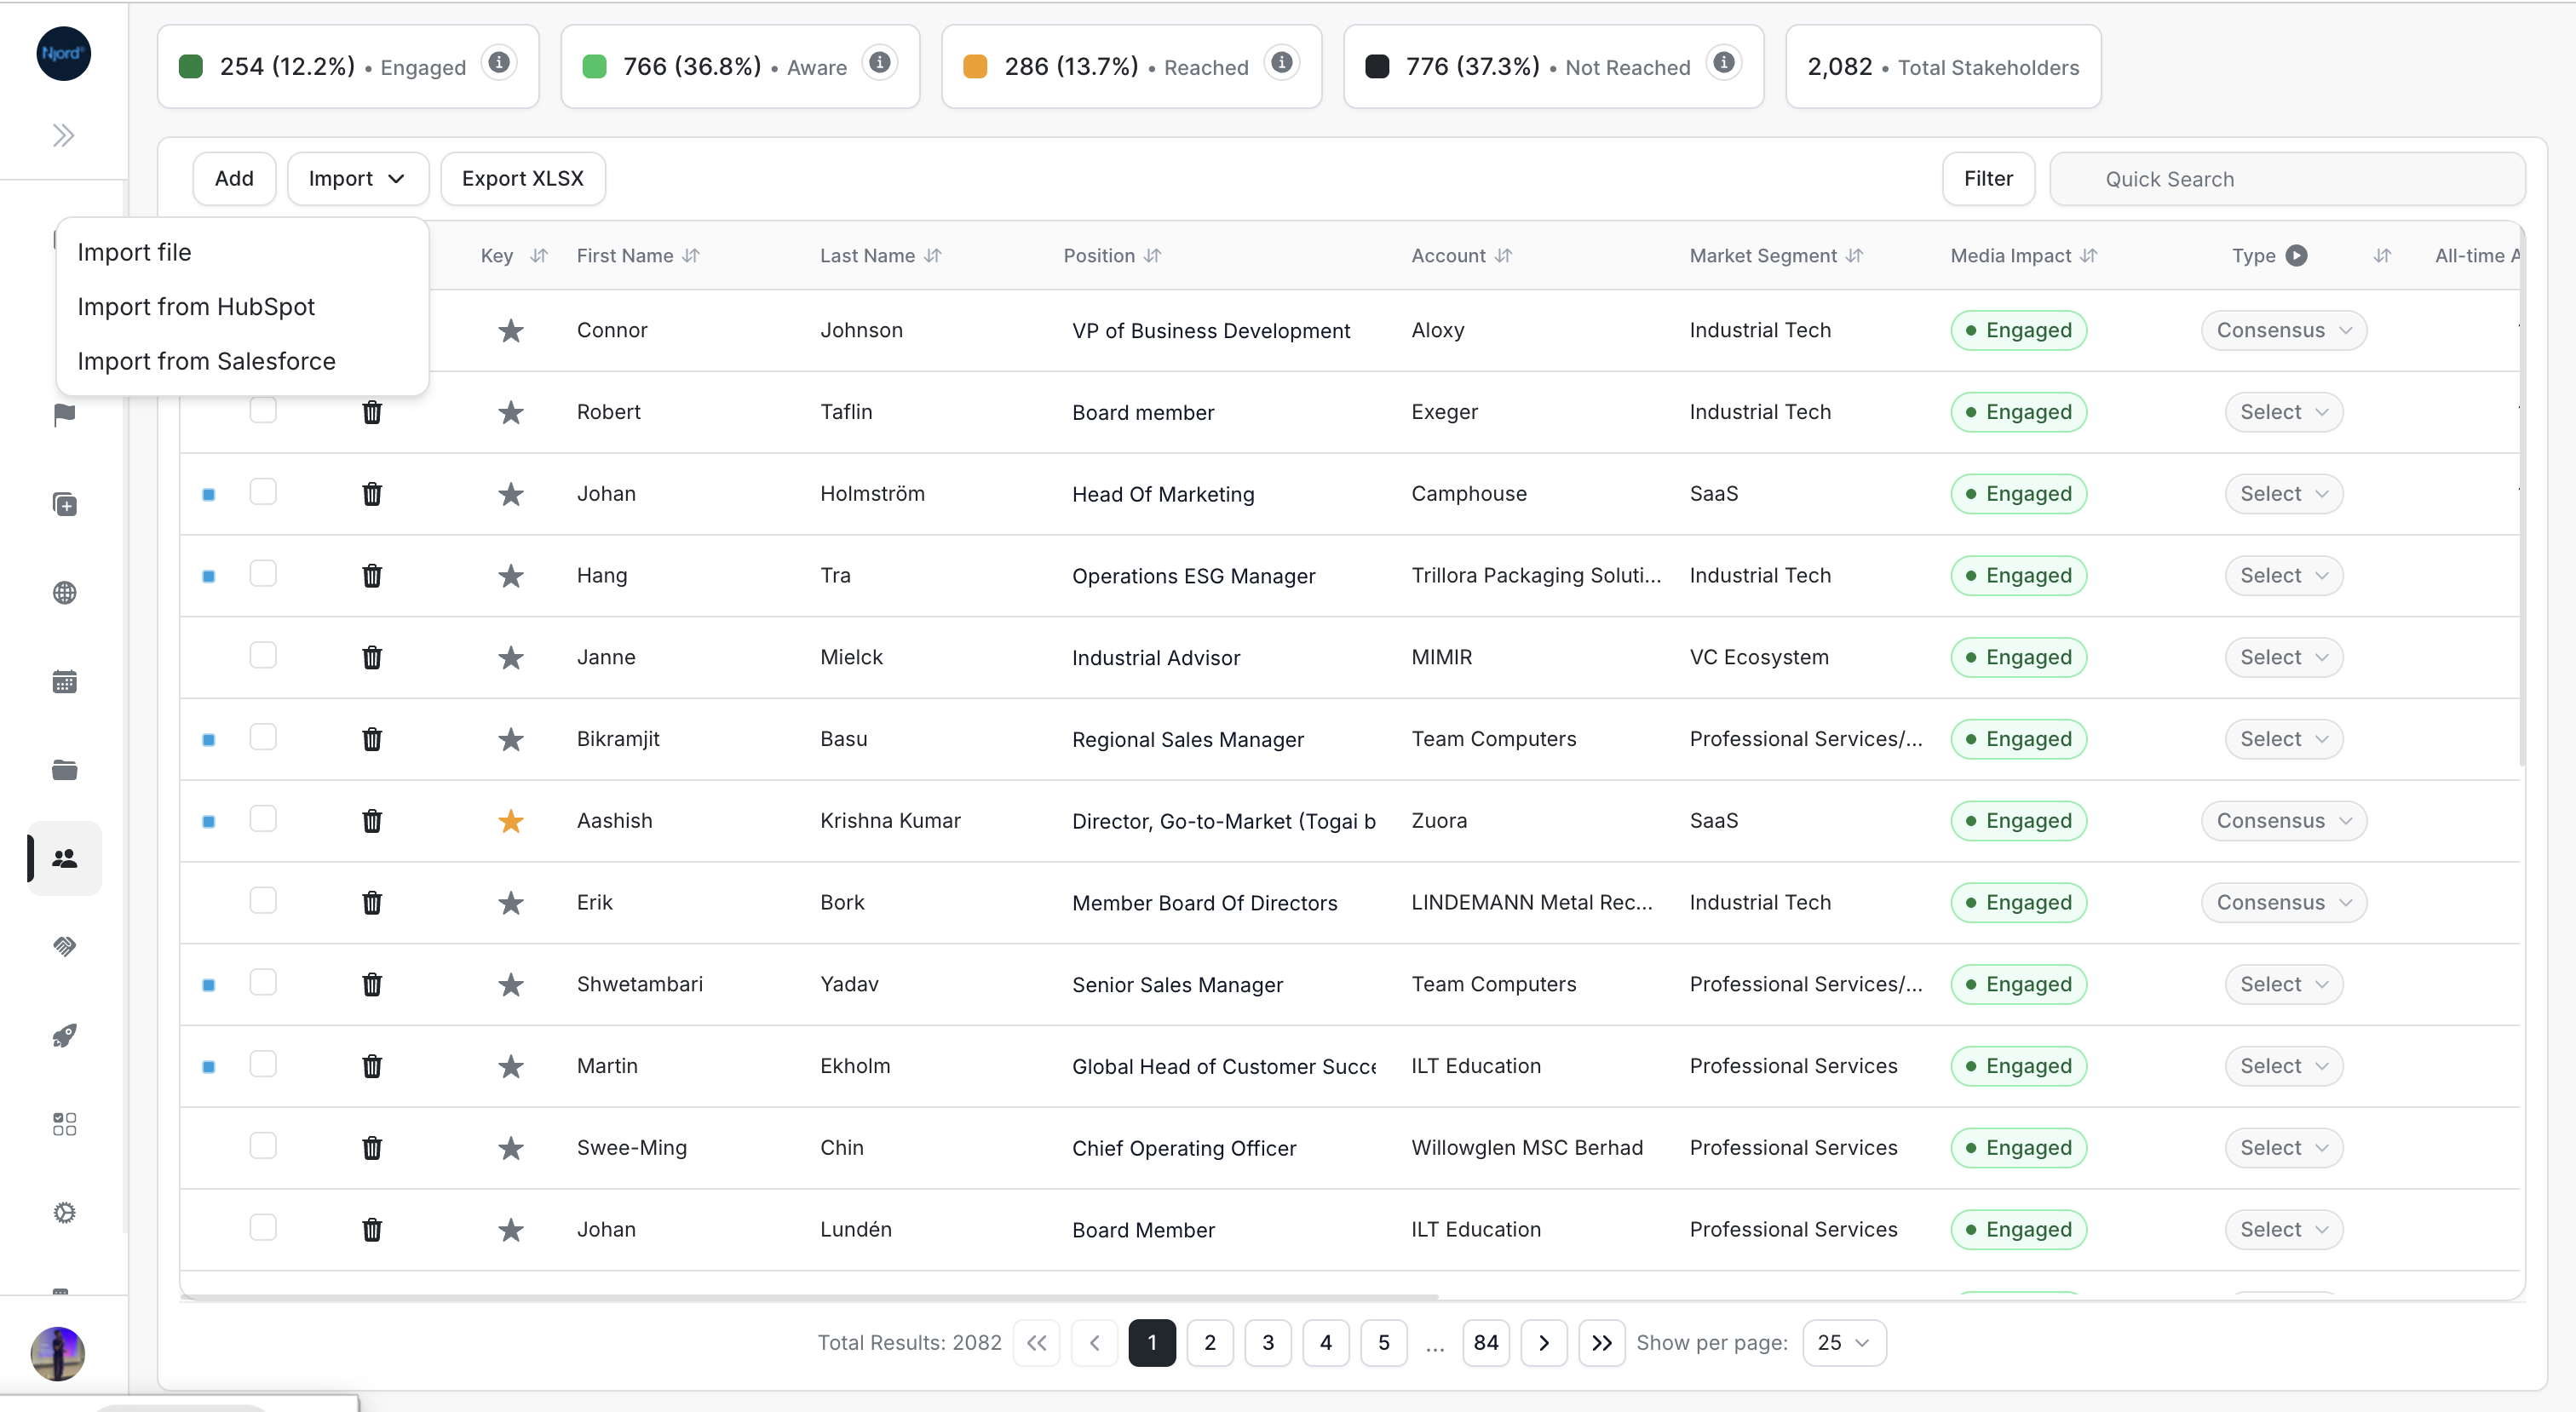Star Martin Ekholm as key stakeholder

[x=511, y=1066]
